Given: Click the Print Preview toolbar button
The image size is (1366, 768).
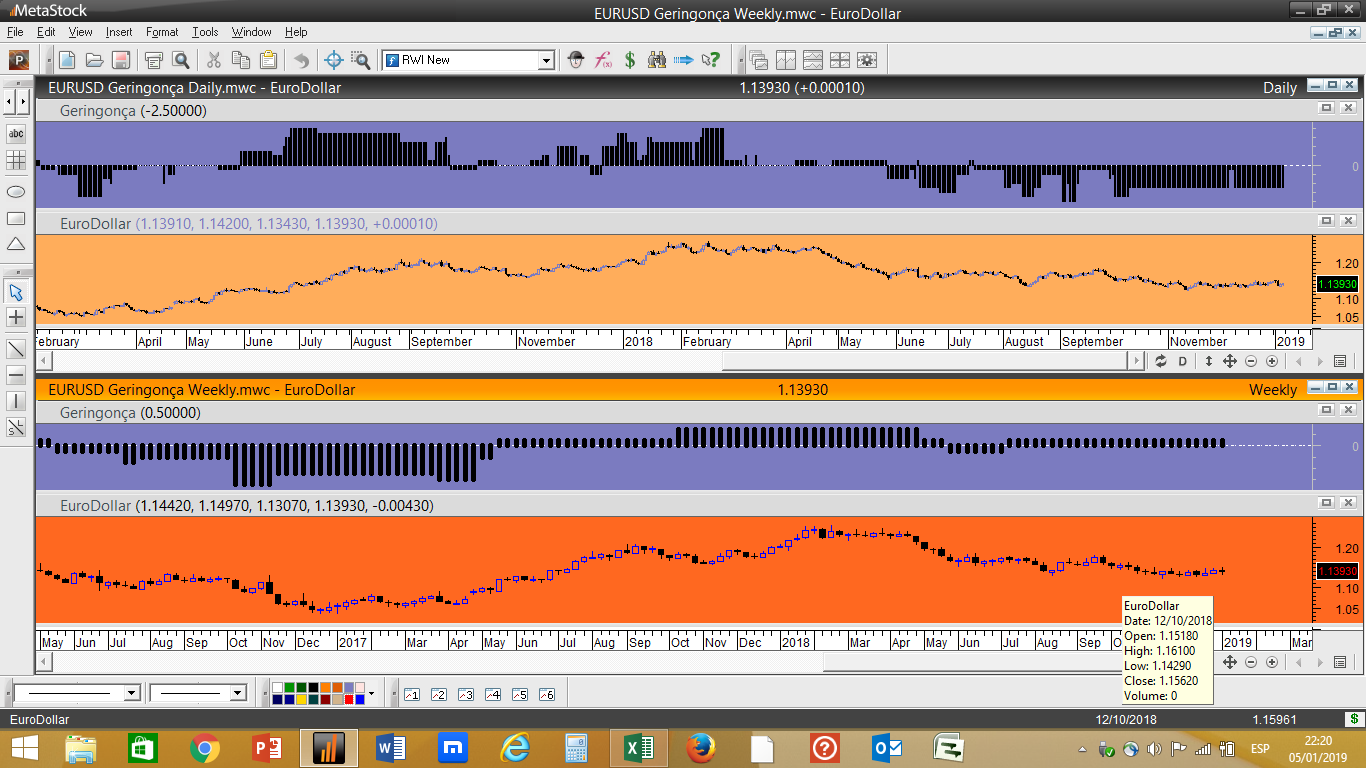Looking at the screenshot, I should [x=180, y=60].
